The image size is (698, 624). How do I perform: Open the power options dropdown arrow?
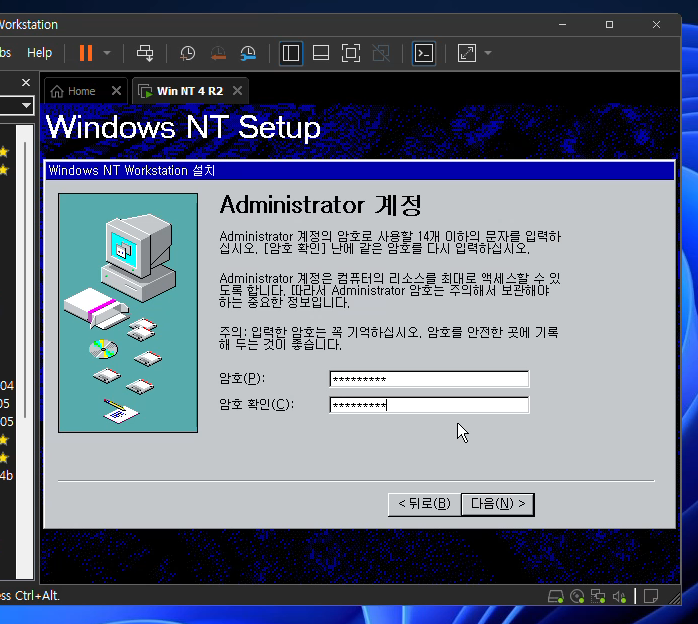point(107,53)
